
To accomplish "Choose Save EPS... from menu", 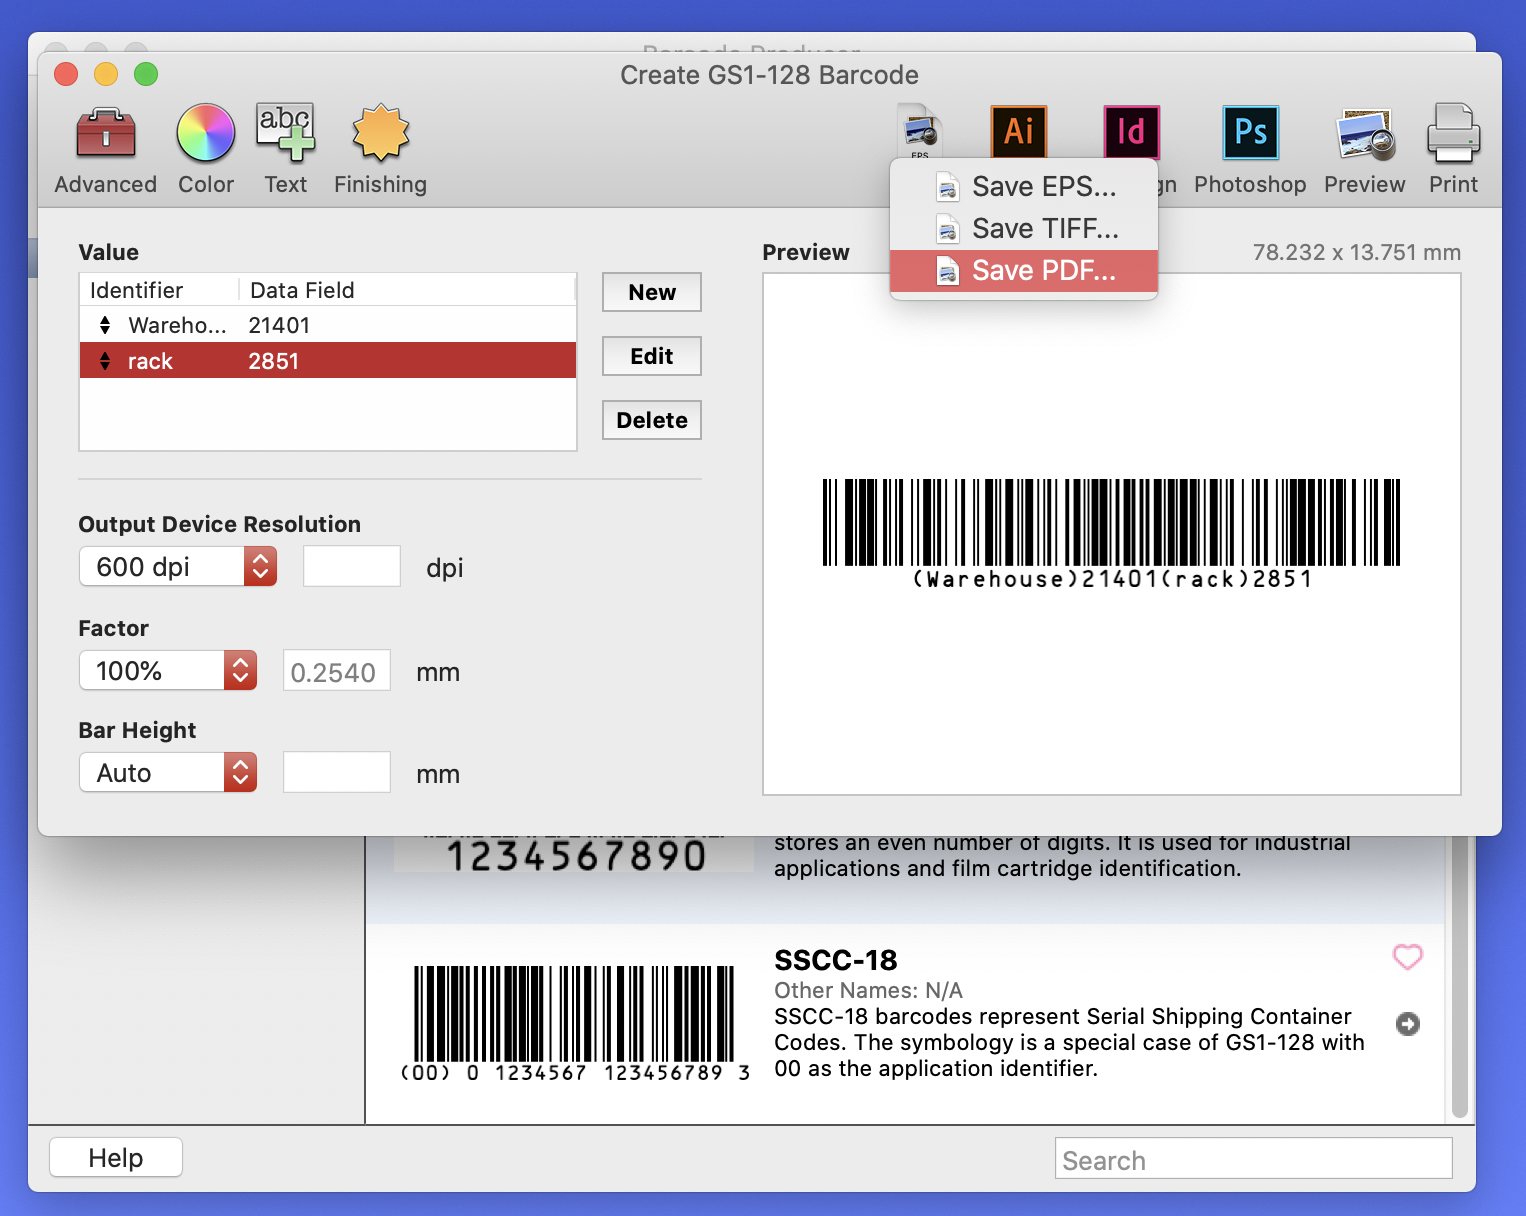I will tap(1024, 187).
